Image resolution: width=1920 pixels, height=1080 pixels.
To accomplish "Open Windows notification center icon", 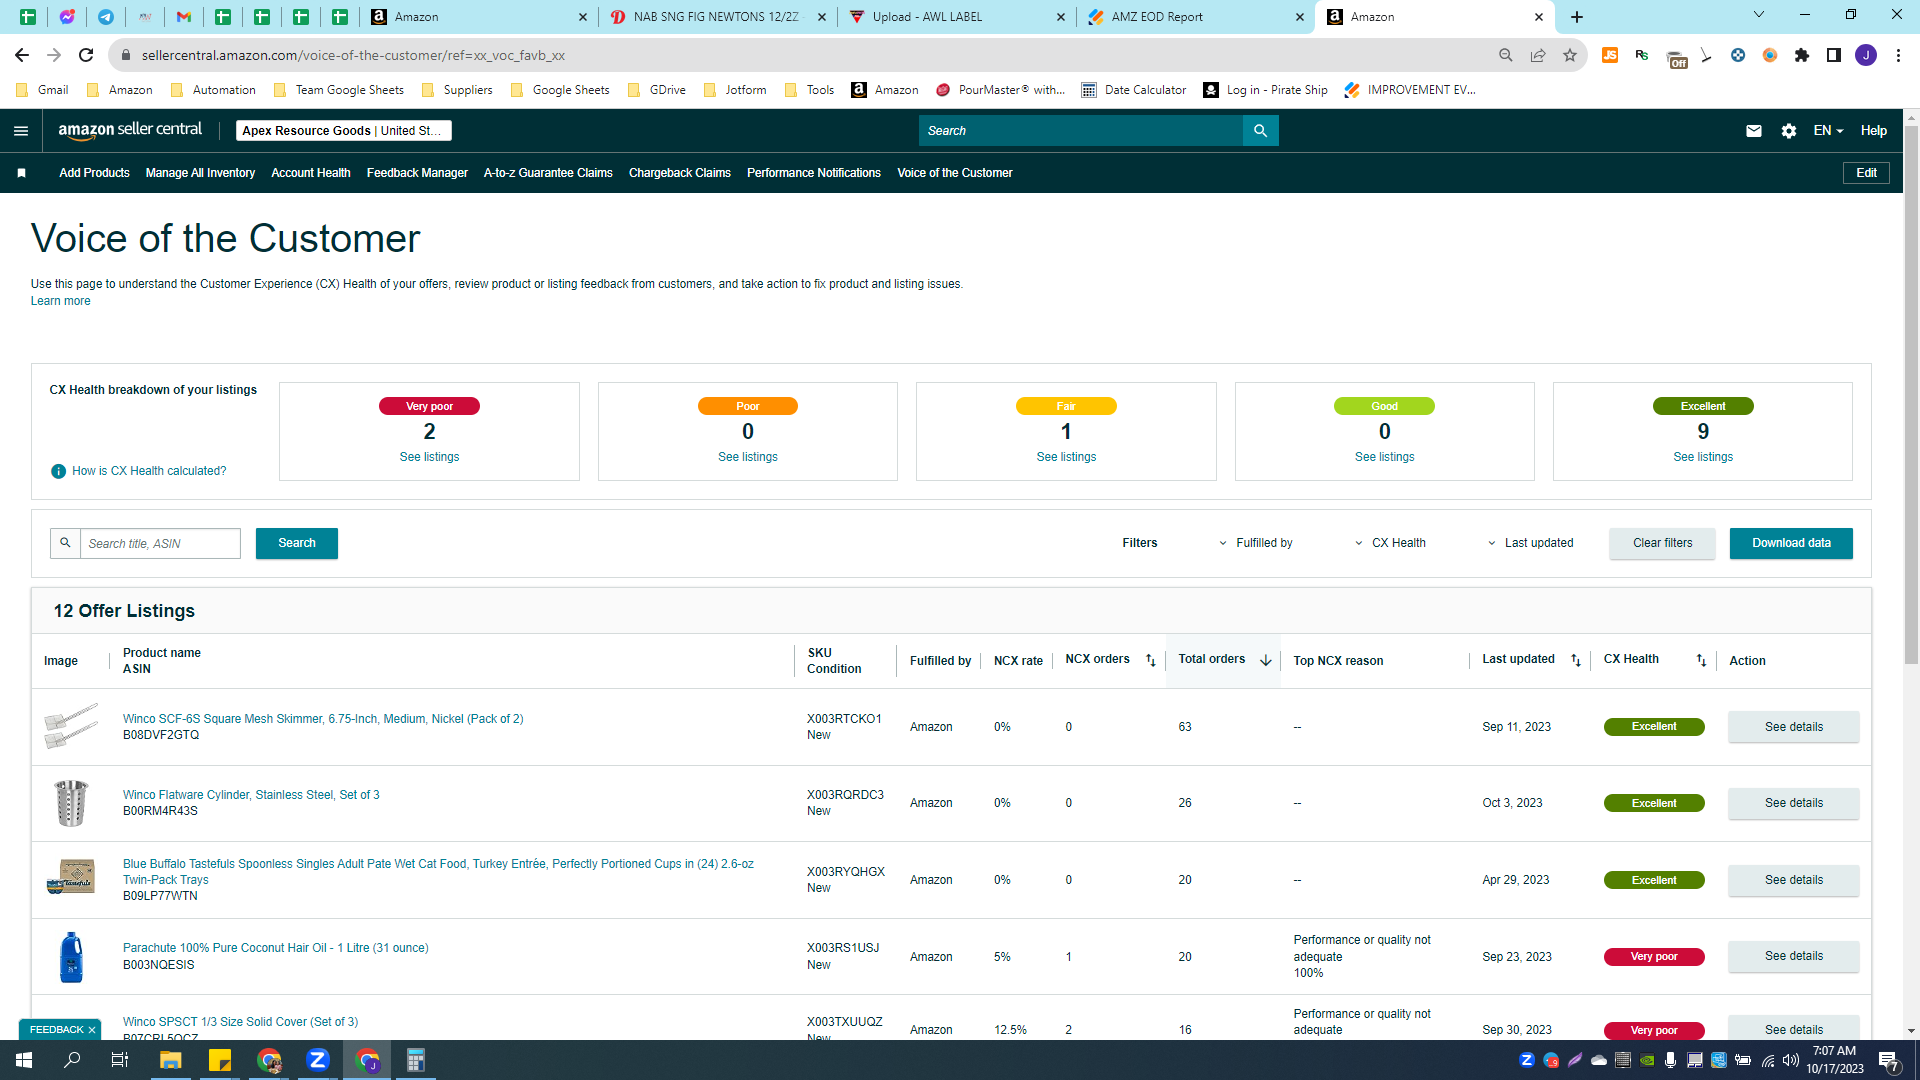I will 1889,1061.
